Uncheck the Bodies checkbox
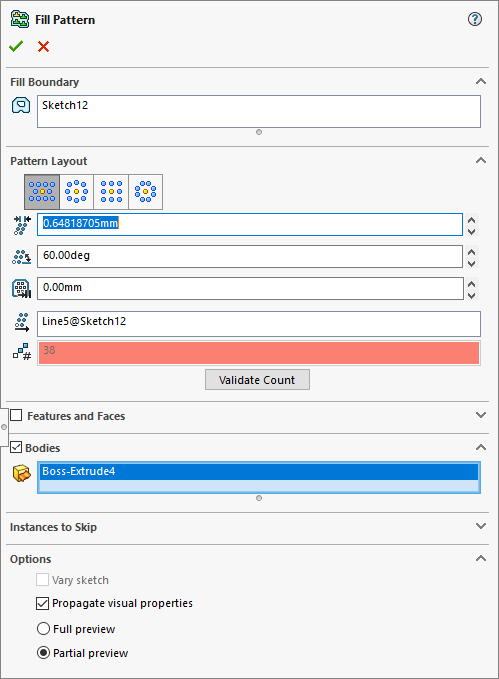Viewport: 499px width, 679px height. [x=16, y=447]
